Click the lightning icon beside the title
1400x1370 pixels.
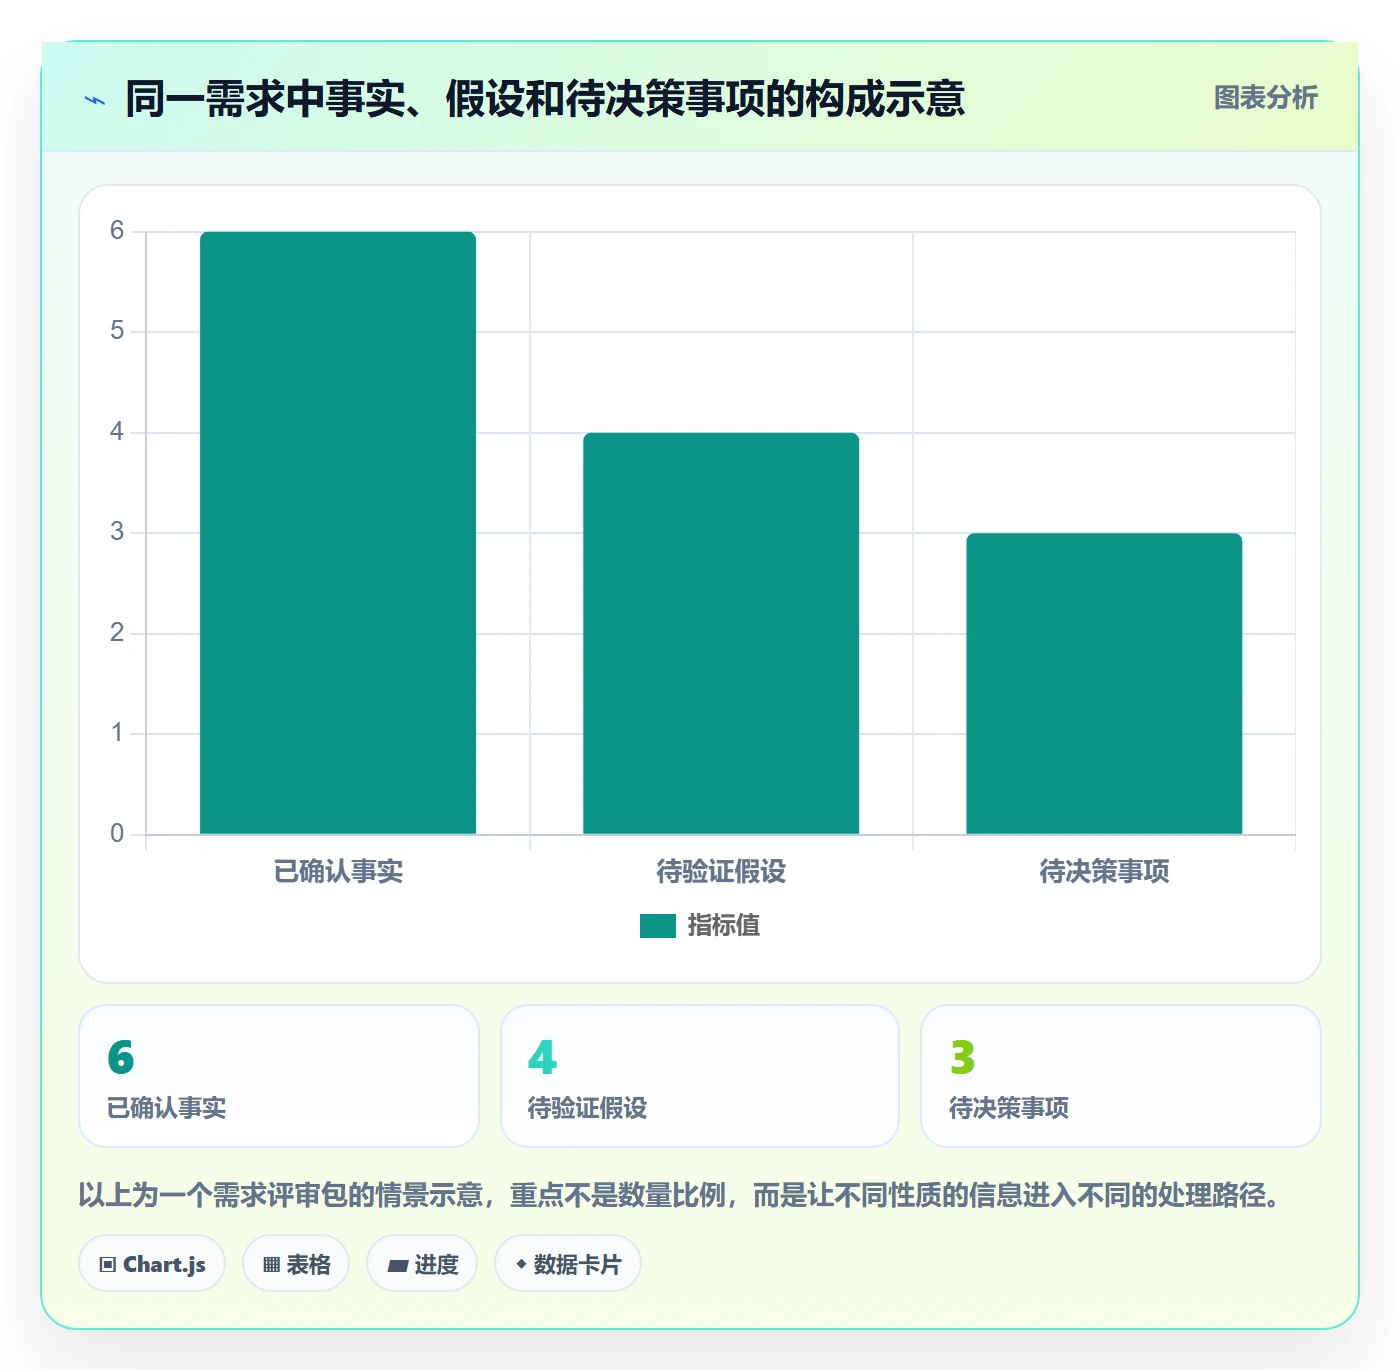[x=95, y=100]
